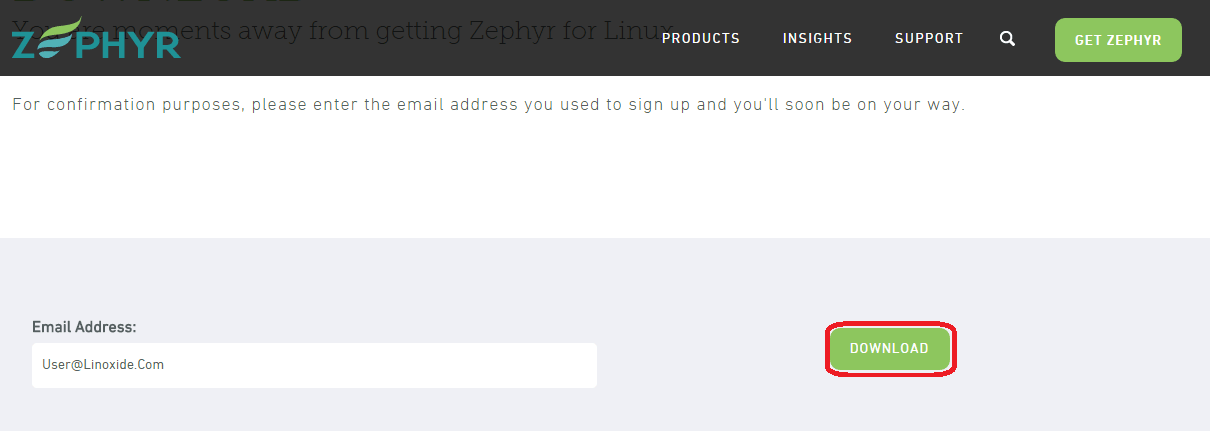Open the INSIGHTS menu
Screen dimensions: 1210x431
817,39
